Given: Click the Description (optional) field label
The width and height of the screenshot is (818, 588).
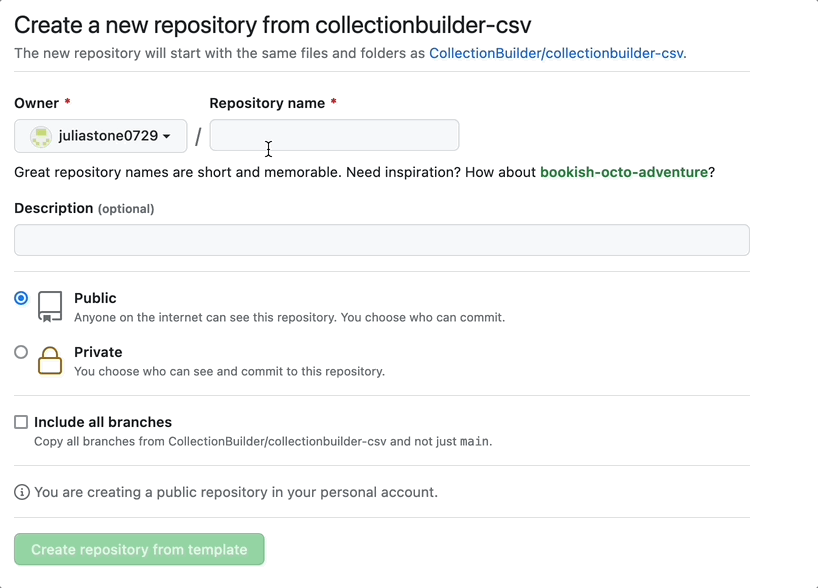Looking at the screenshot, I should point(84,208).
